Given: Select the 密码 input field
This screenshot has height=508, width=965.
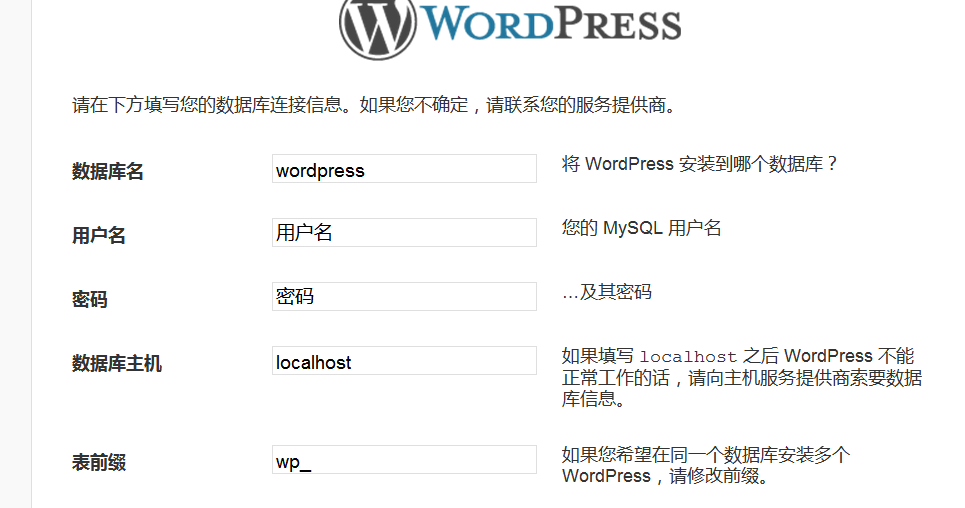Looking at the screenshot, I should [x=404, y=297].
